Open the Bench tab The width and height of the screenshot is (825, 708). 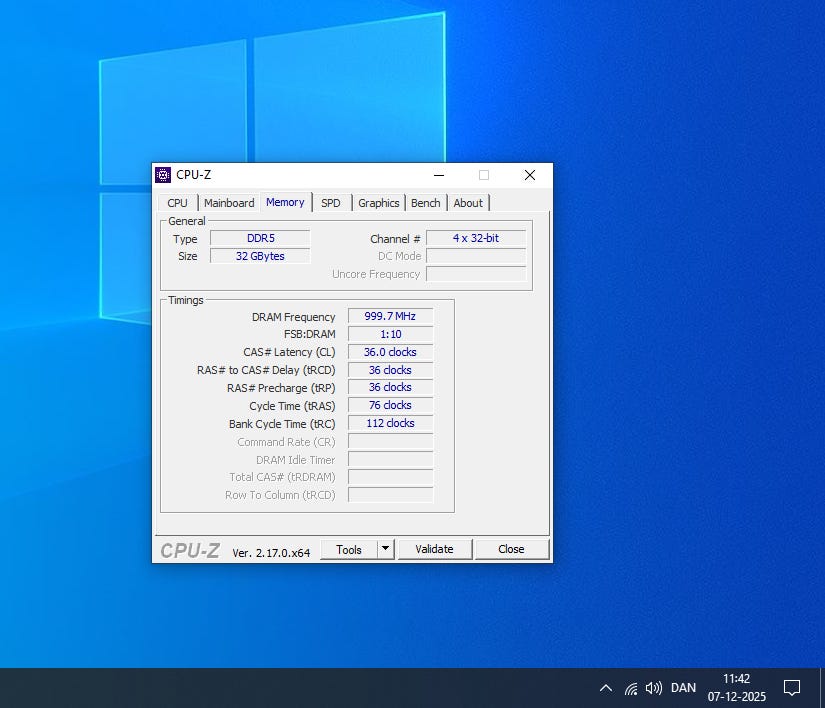(x=425, y=203)
